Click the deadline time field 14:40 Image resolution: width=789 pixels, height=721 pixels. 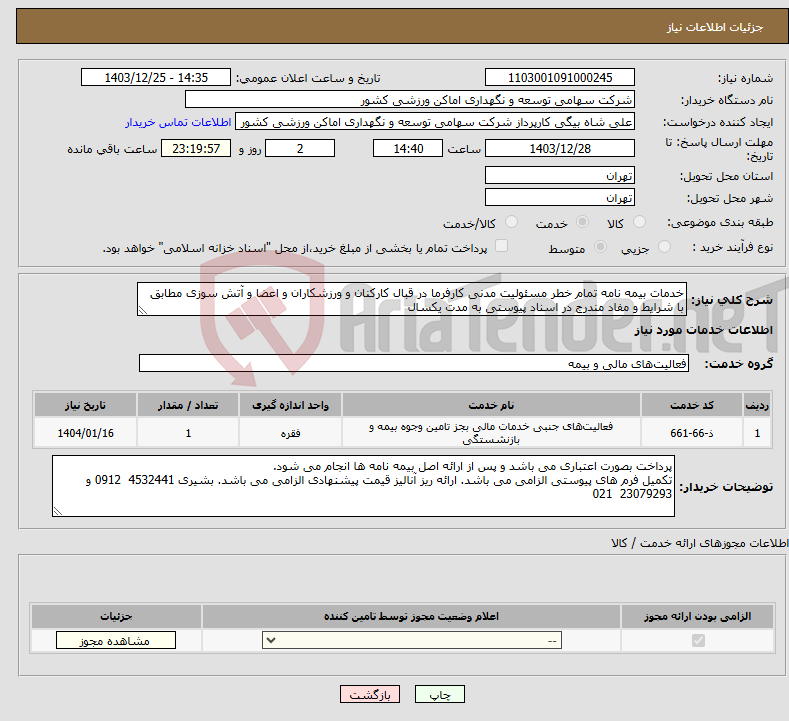tap(408, 148)
